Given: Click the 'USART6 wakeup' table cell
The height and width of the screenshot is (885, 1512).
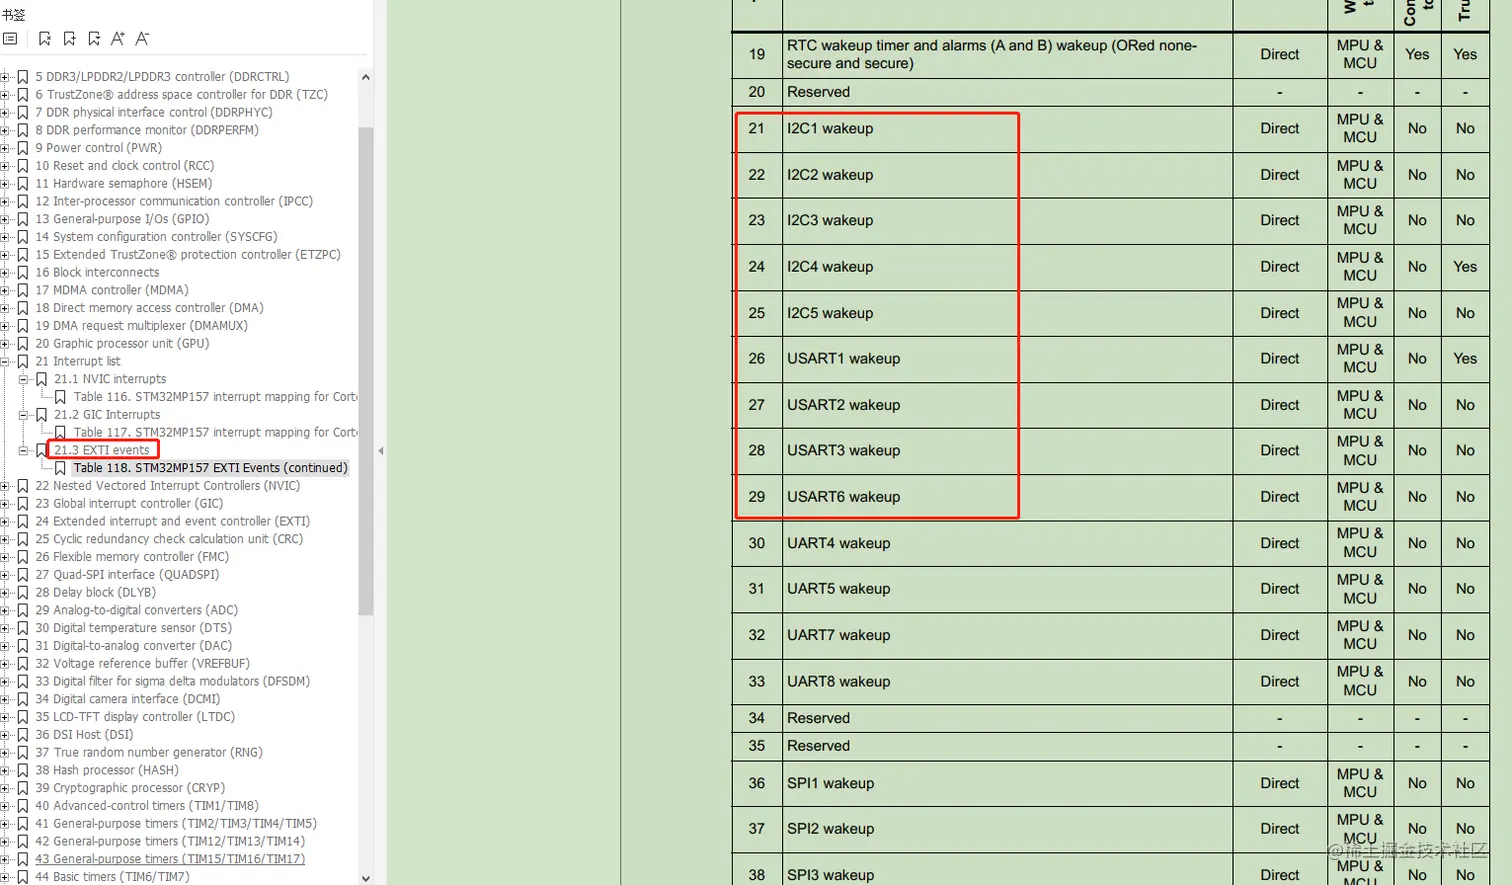Looking at the screenshot, I should pyautogui.click(x=1007, y=497).
